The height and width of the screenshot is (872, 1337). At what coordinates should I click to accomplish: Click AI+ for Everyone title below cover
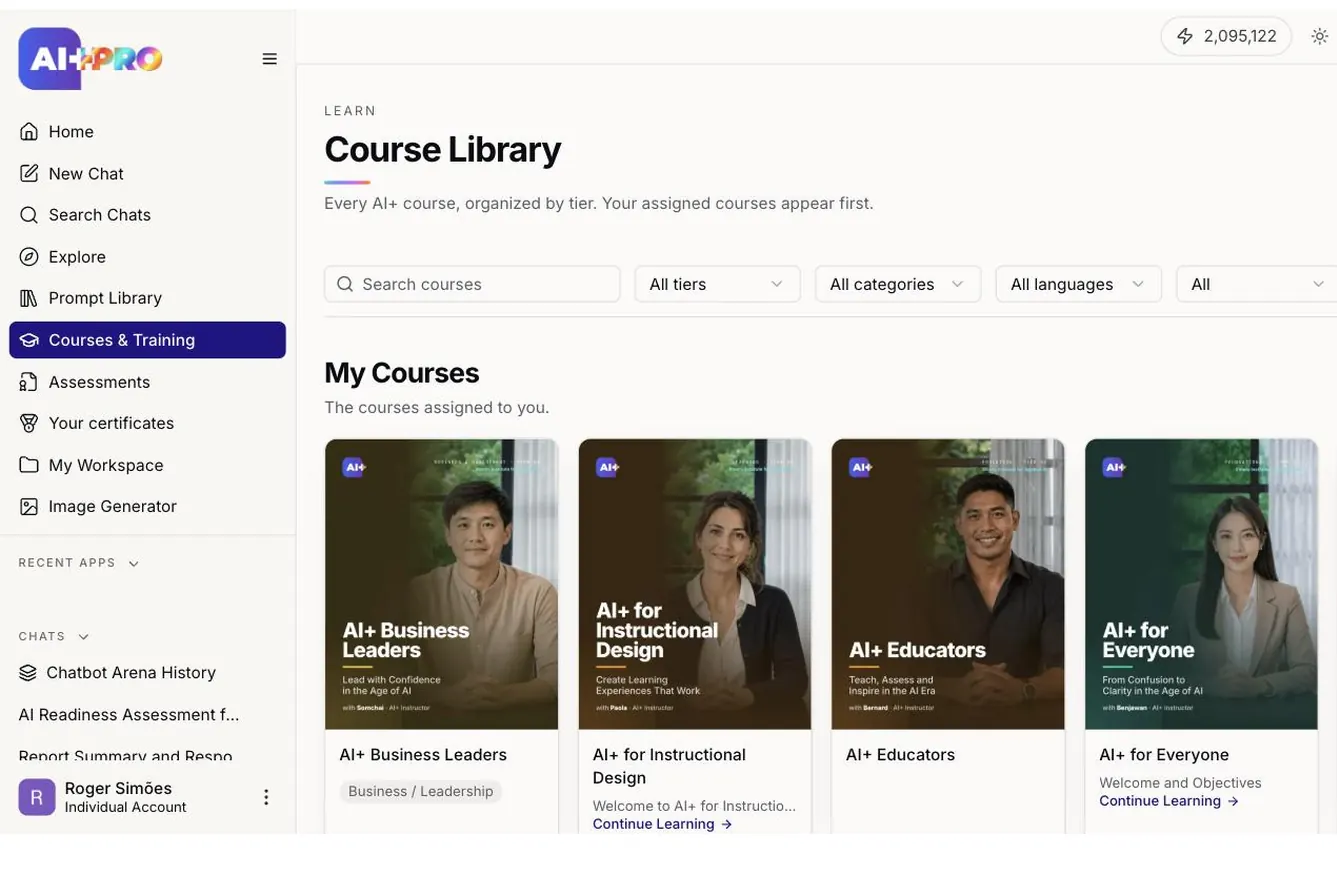point(1164,755)
